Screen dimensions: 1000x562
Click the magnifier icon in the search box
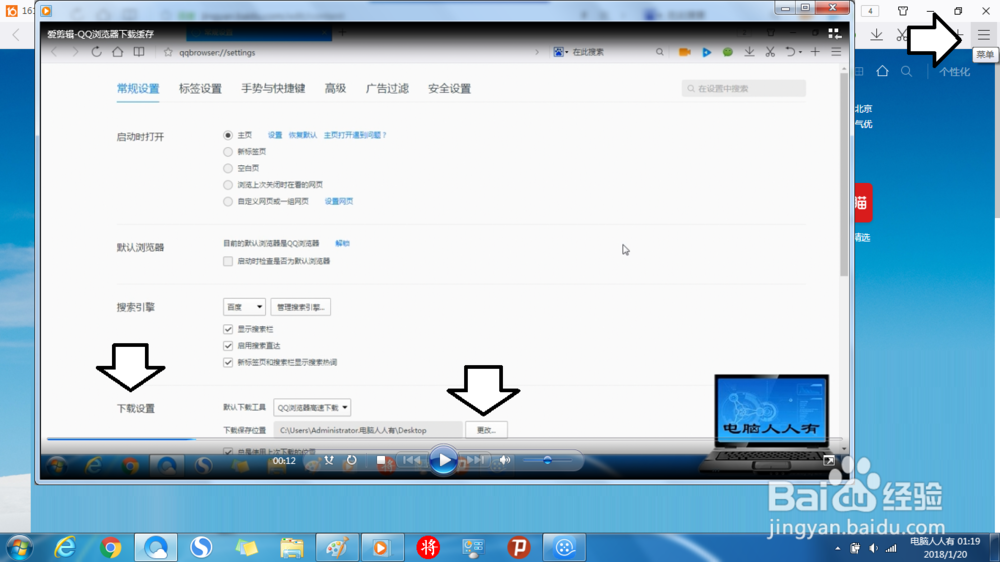point(659,52)
